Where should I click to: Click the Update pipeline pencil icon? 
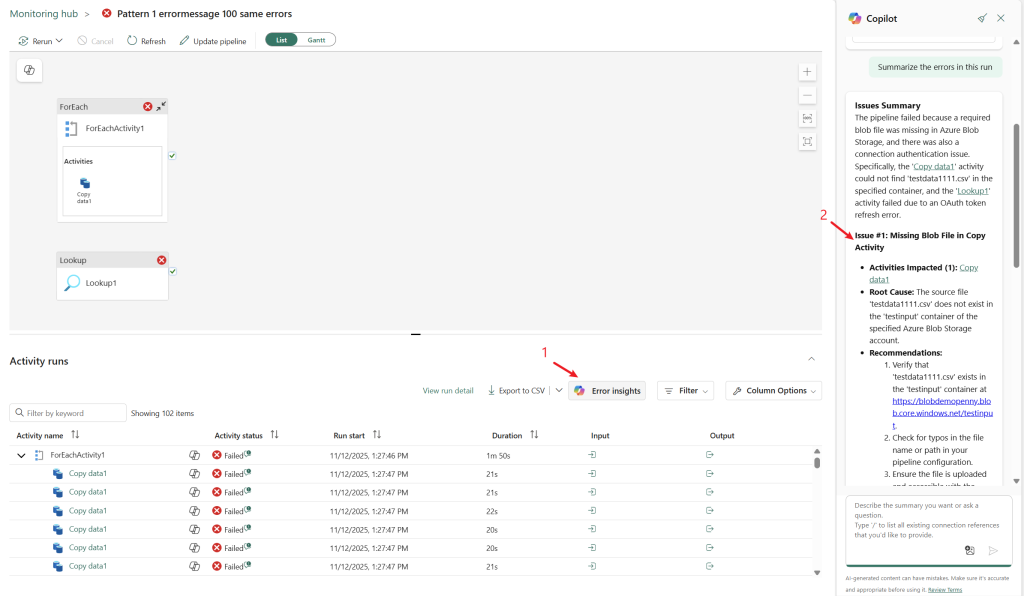coord(184,41)
